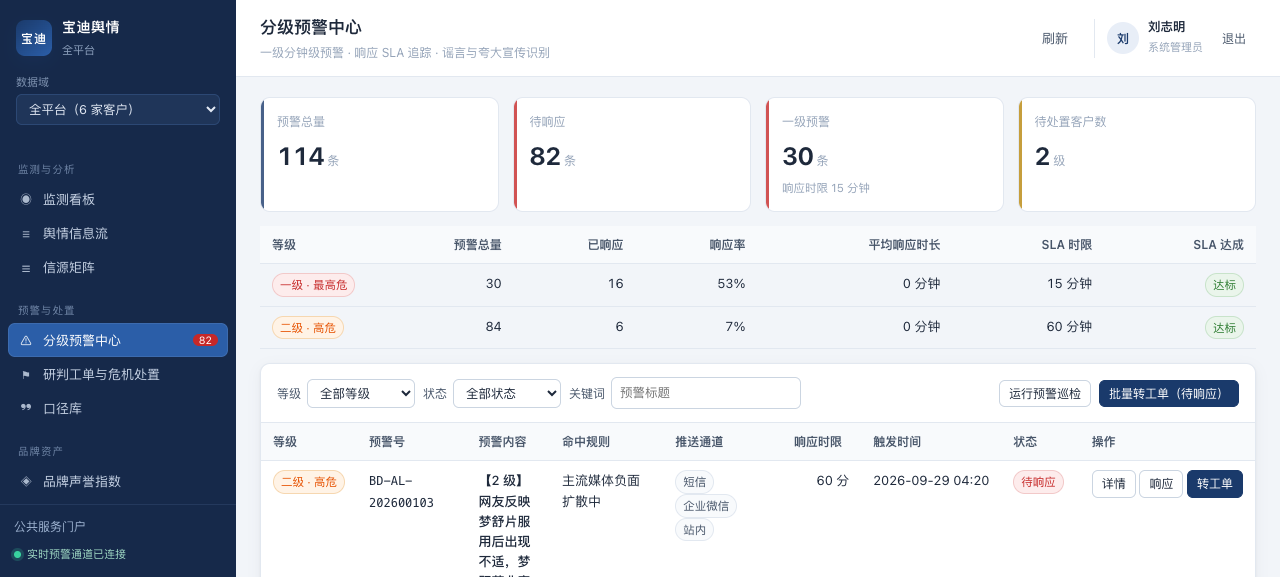The image size is (1280, 577).
Task: Click the 刷新 button
Action: [x=1055, y=38]
